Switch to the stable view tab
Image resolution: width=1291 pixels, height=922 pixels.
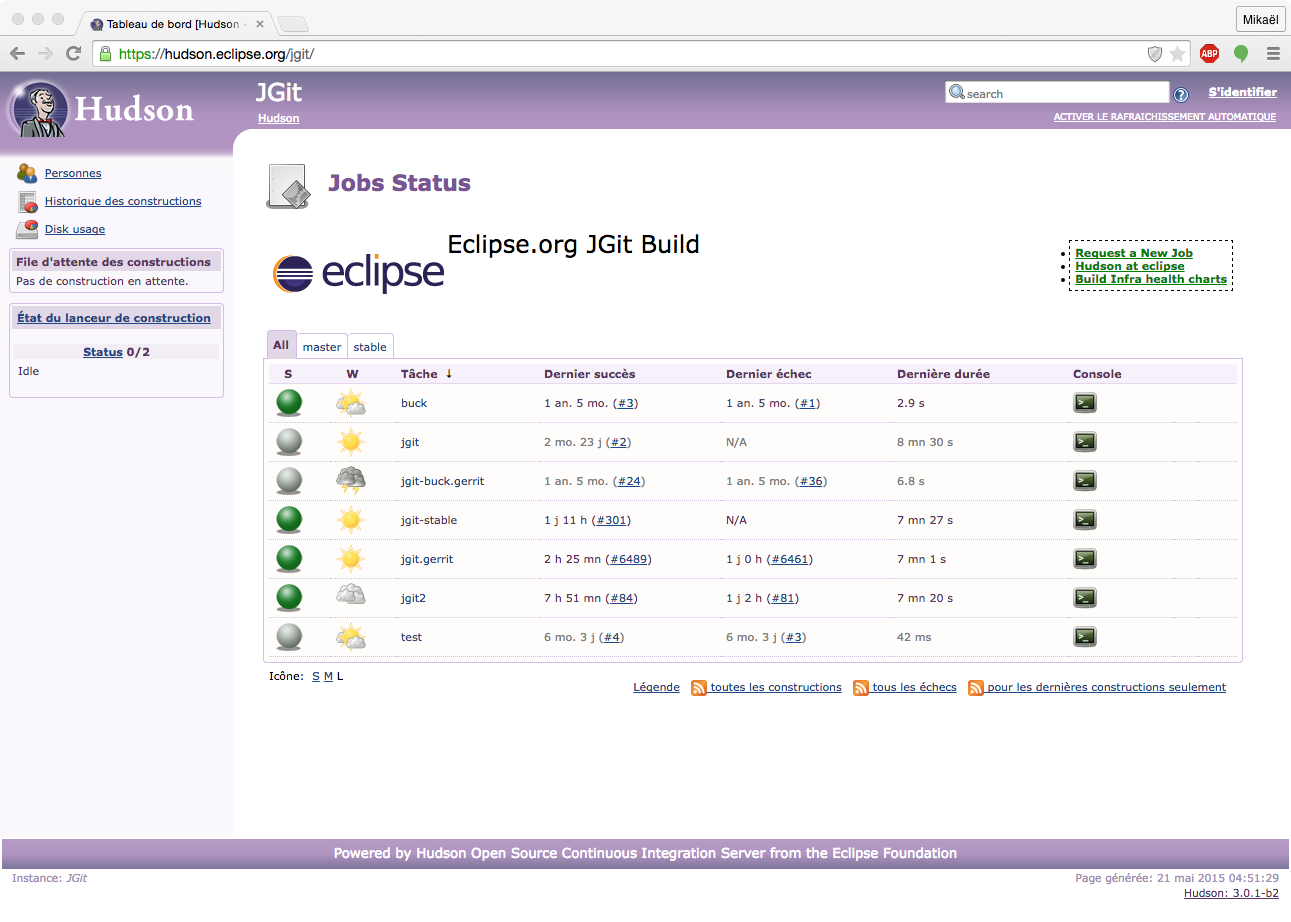point(370,347)
